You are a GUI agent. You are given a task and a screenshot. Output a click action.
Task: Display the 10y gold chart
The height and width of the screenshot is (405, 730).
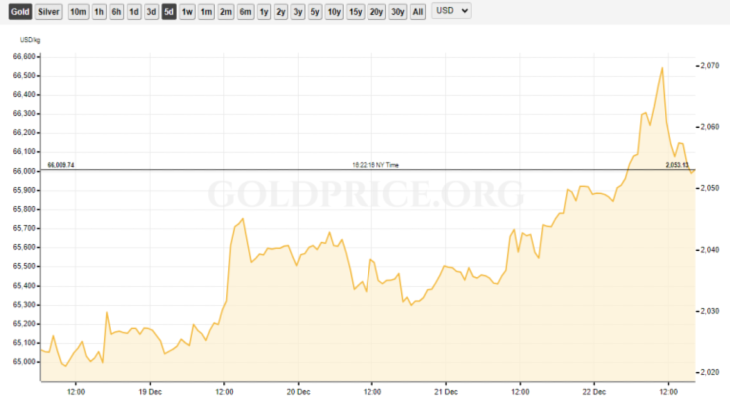334,12
